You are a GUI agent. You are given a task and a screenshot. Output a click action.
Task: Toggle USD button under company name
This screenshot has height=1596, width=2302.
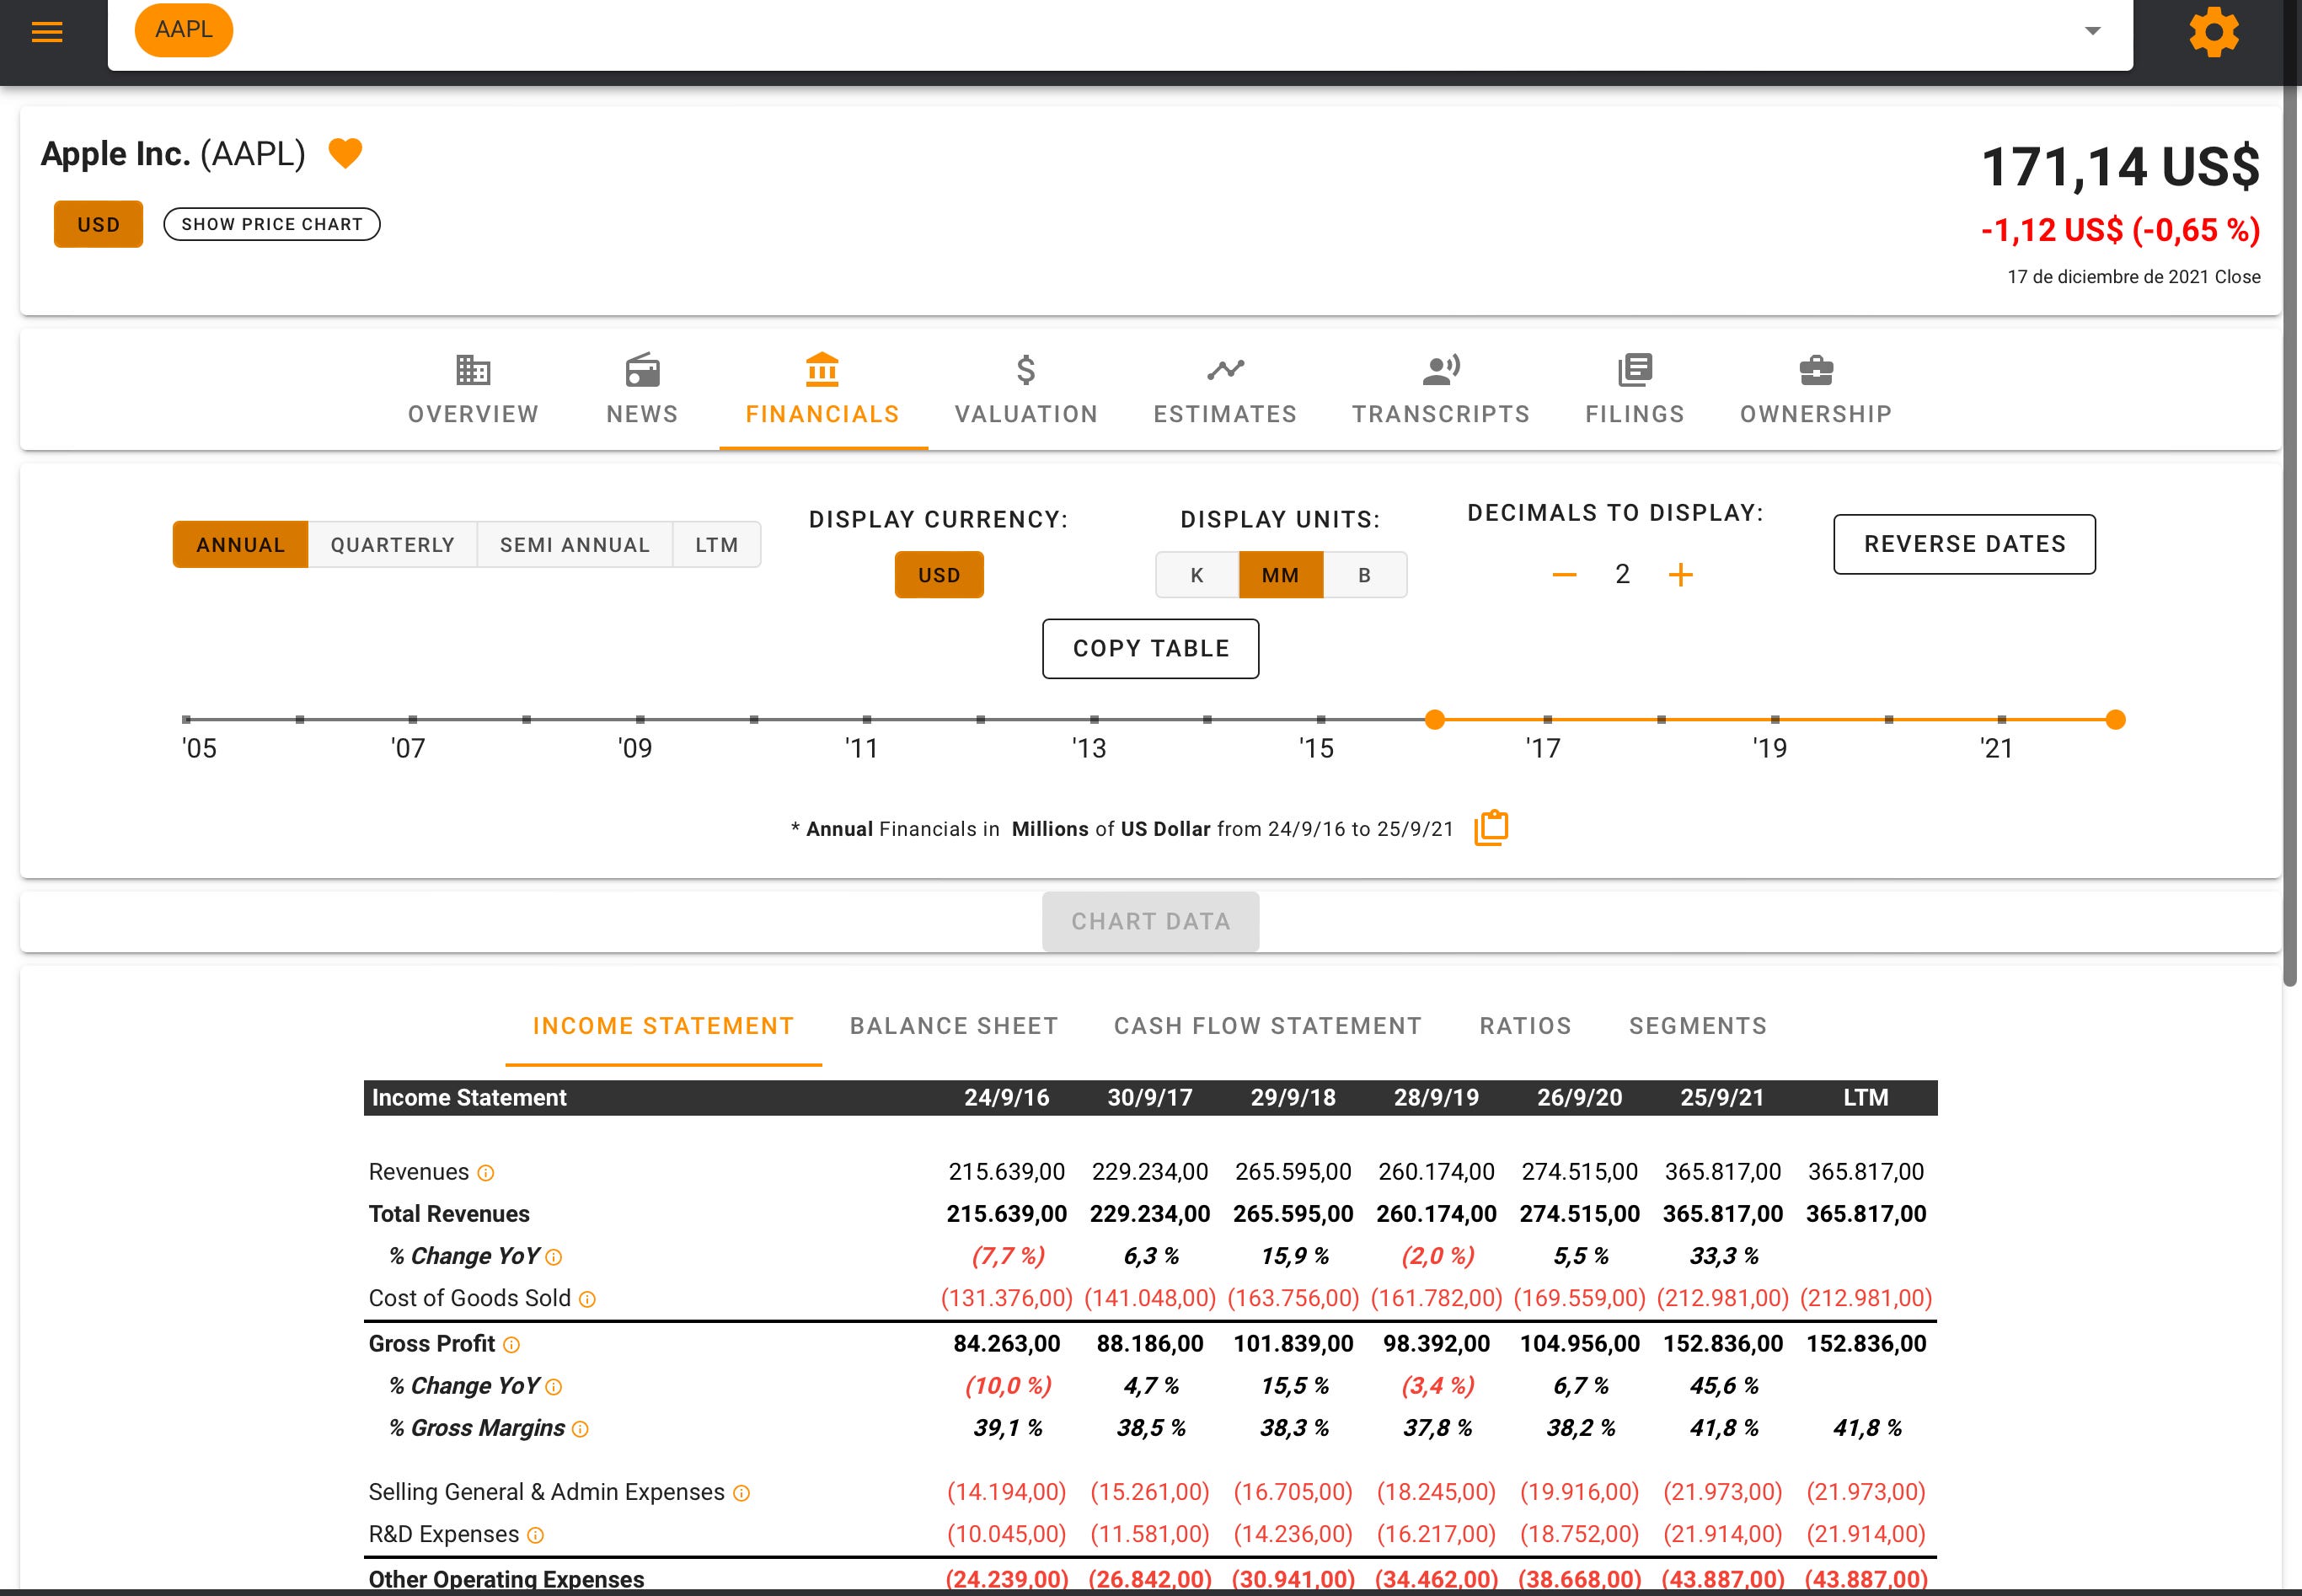pyautogui.click(x=98, y=224)
